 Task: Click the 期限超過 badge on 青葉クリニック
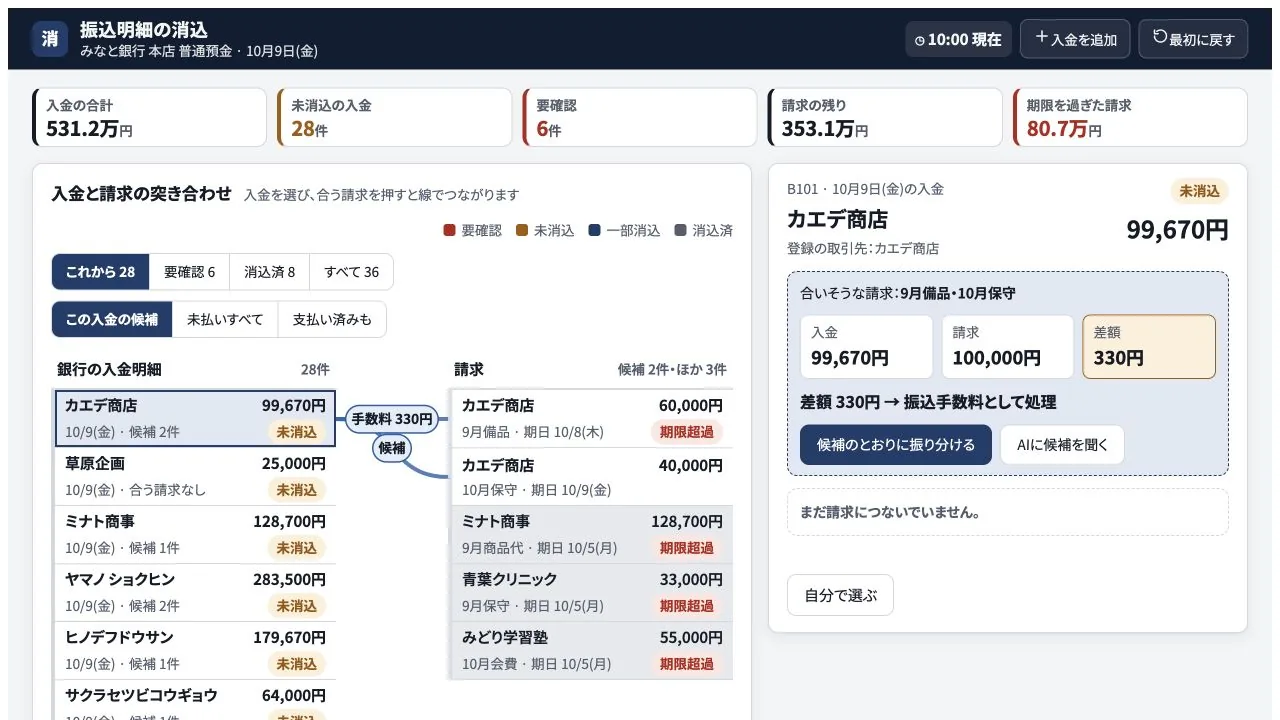tap(686, 606)
